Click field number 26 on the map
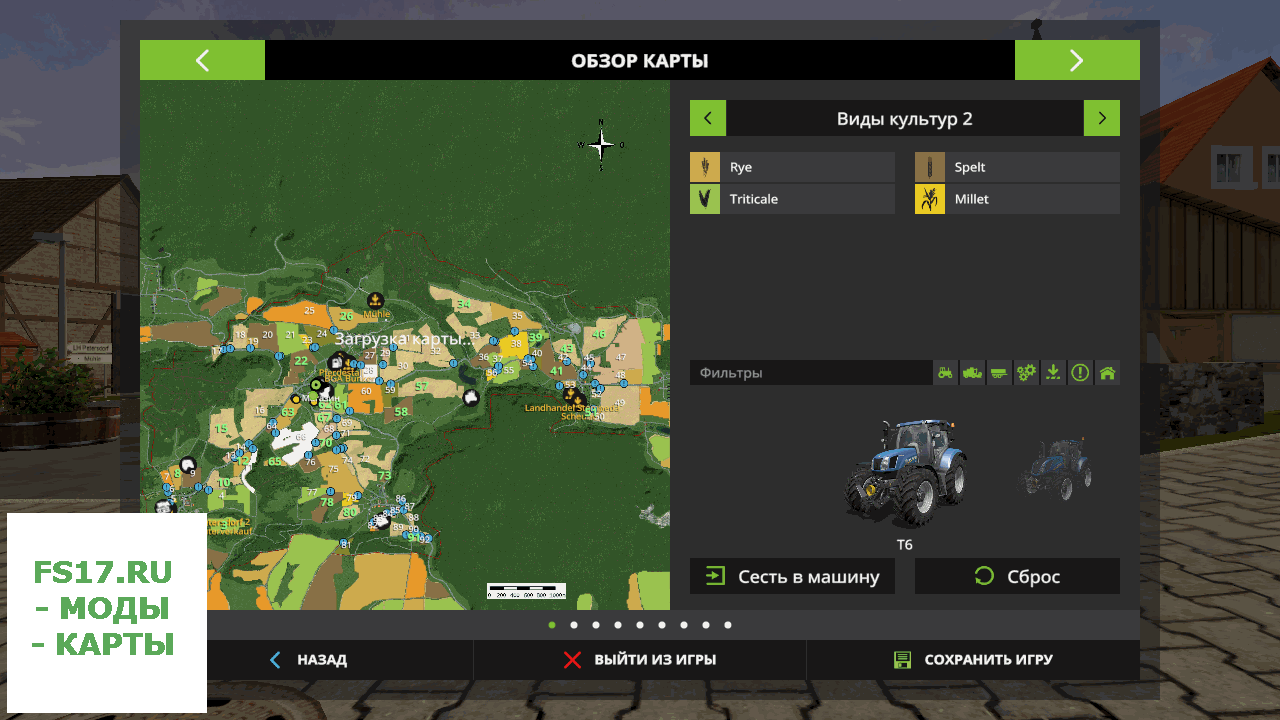This screenshot has height=720, width=1280. (x=346, y=315)
